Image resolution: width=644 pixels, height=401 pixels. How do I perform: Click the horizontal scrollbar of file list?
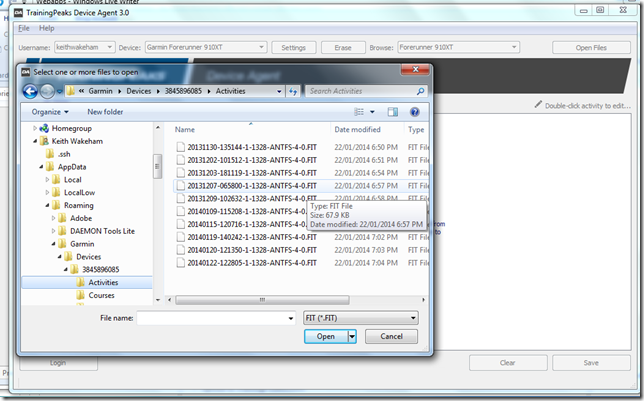(x=262, y=300)
